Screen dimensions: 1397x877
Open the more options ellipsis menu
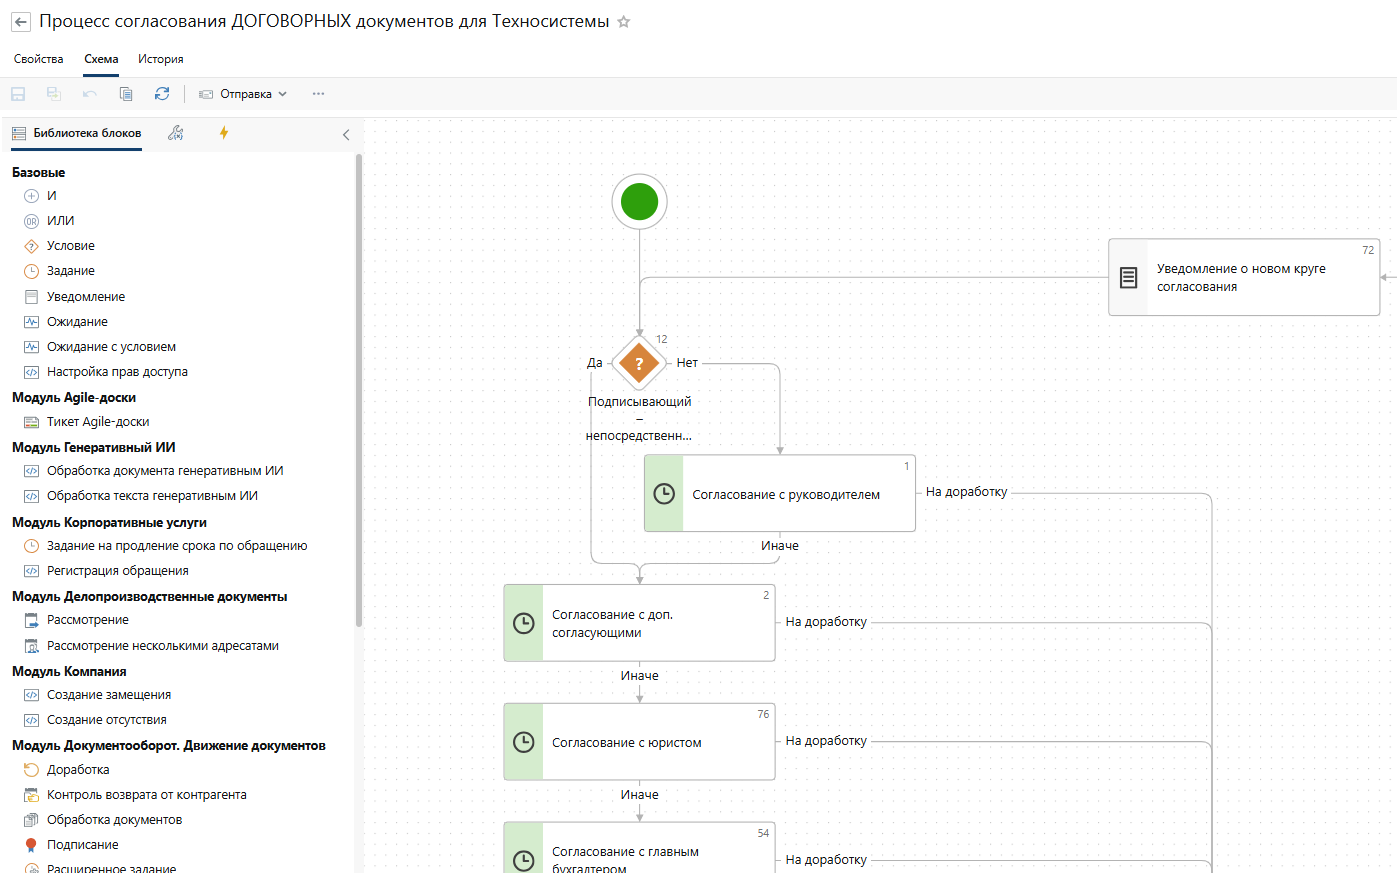click(318, 94)
